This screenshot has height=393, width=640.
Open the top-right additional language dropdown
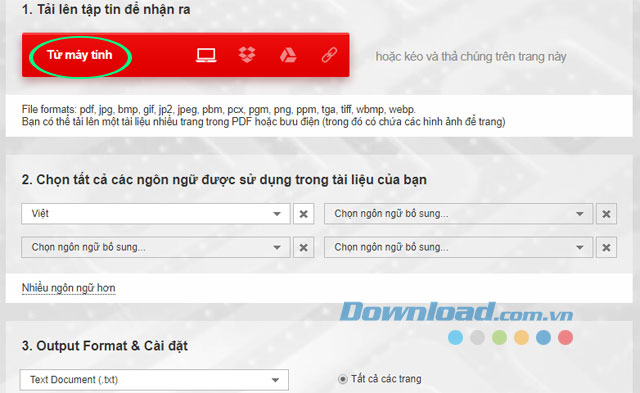click(x=458, y=214)
